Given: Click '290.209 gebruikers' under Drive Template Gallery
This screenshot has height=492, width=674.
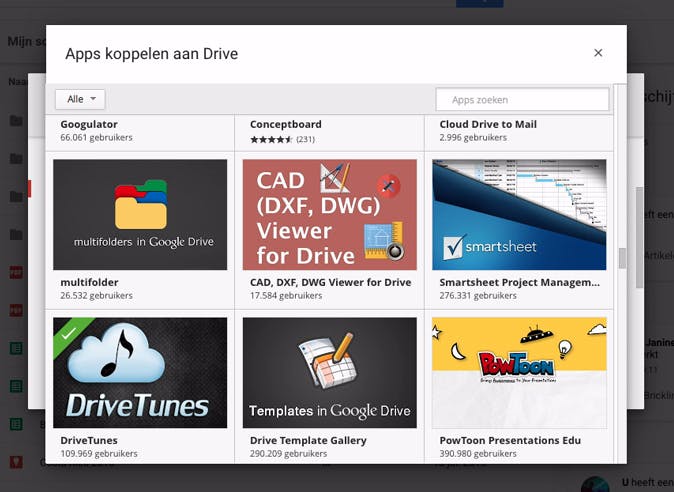Looking at the screenshot, I should (288, 454).
